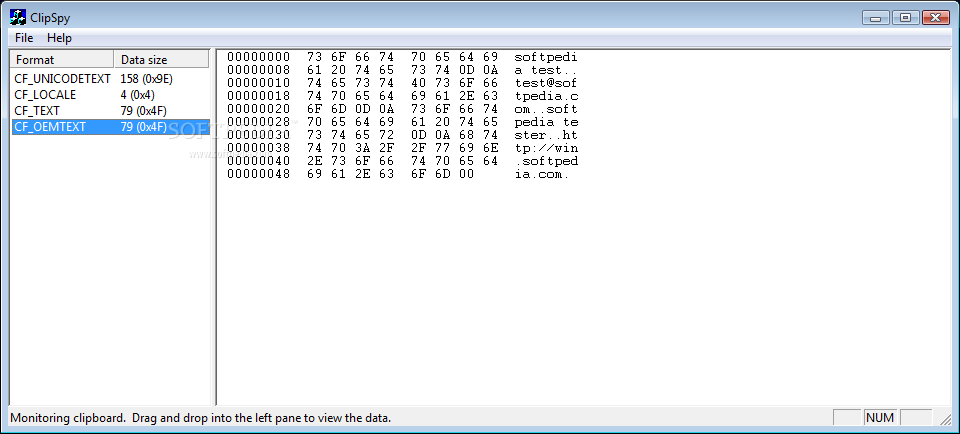
Task: Click hex offset 00000000 in dump
Action: click(x=258, y=57)
